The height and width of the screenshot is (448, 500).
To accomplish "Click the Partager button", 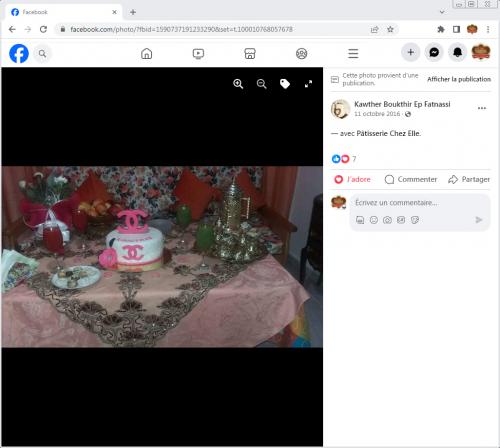I will [x=469, y=179].
